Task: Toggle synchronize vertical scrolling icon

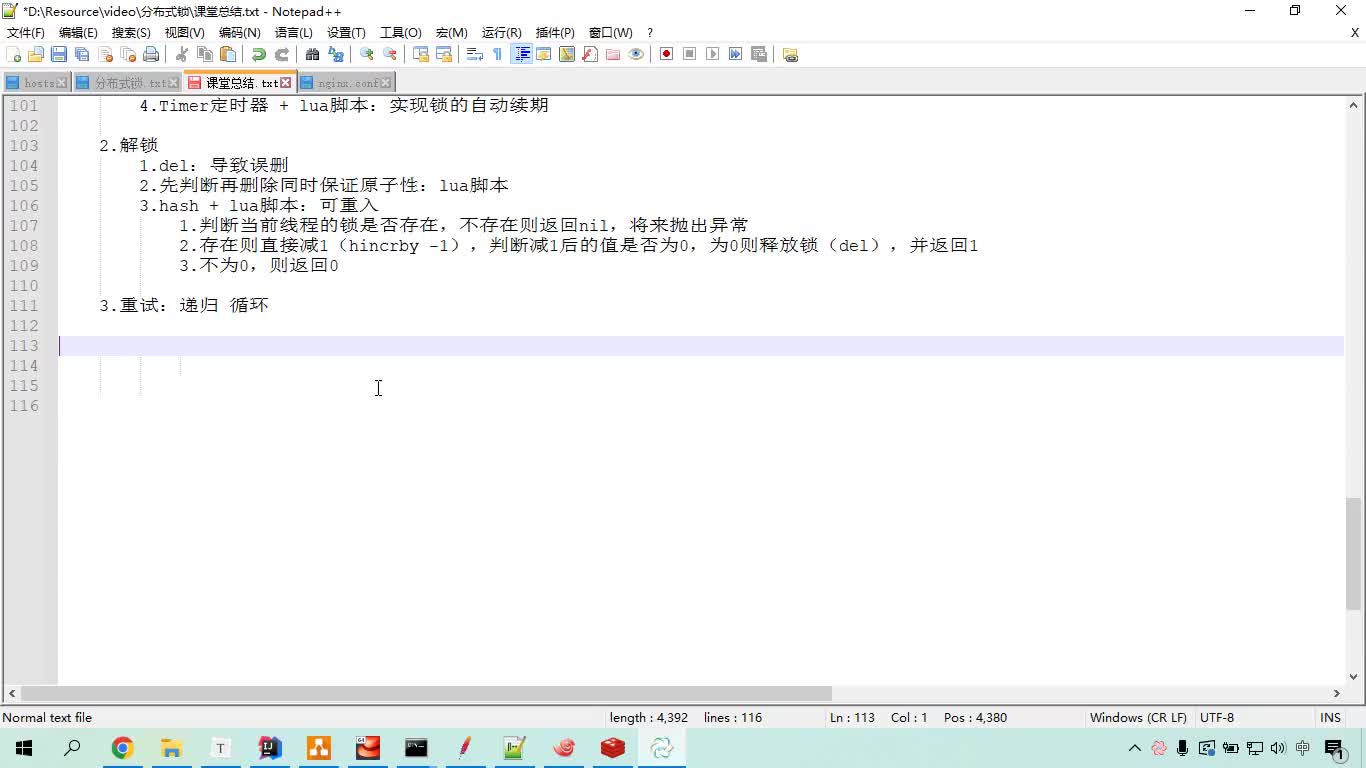Action: click(x=421, y=54)
